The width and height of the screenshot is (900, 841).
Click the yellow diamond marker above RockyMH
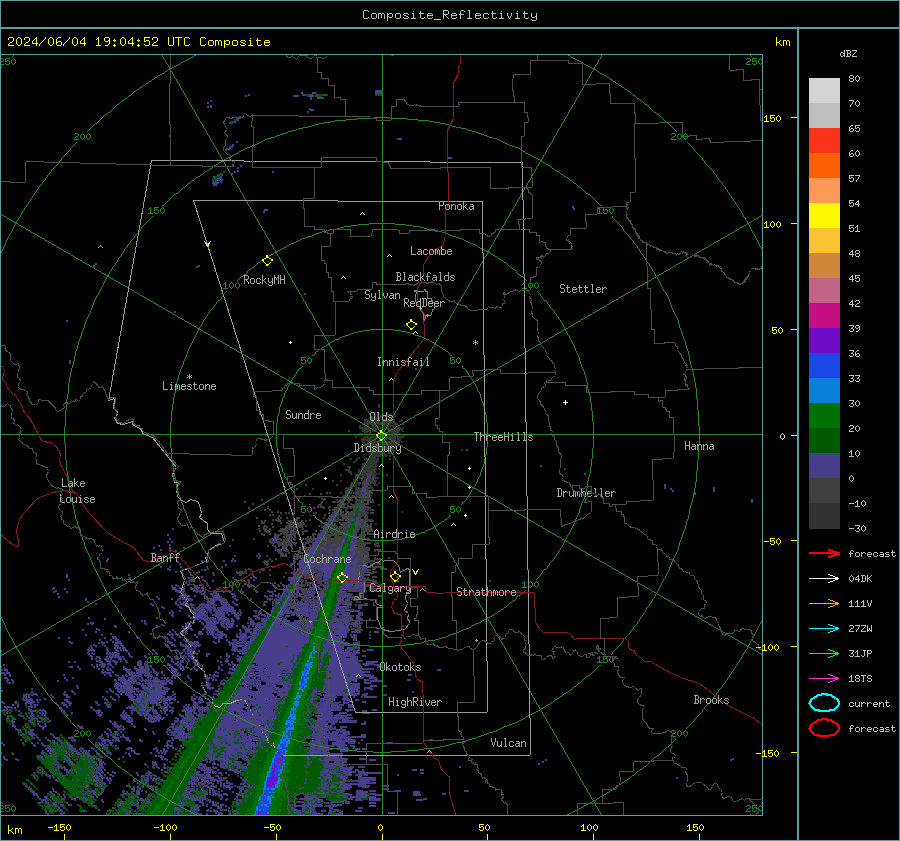point(267,261)
